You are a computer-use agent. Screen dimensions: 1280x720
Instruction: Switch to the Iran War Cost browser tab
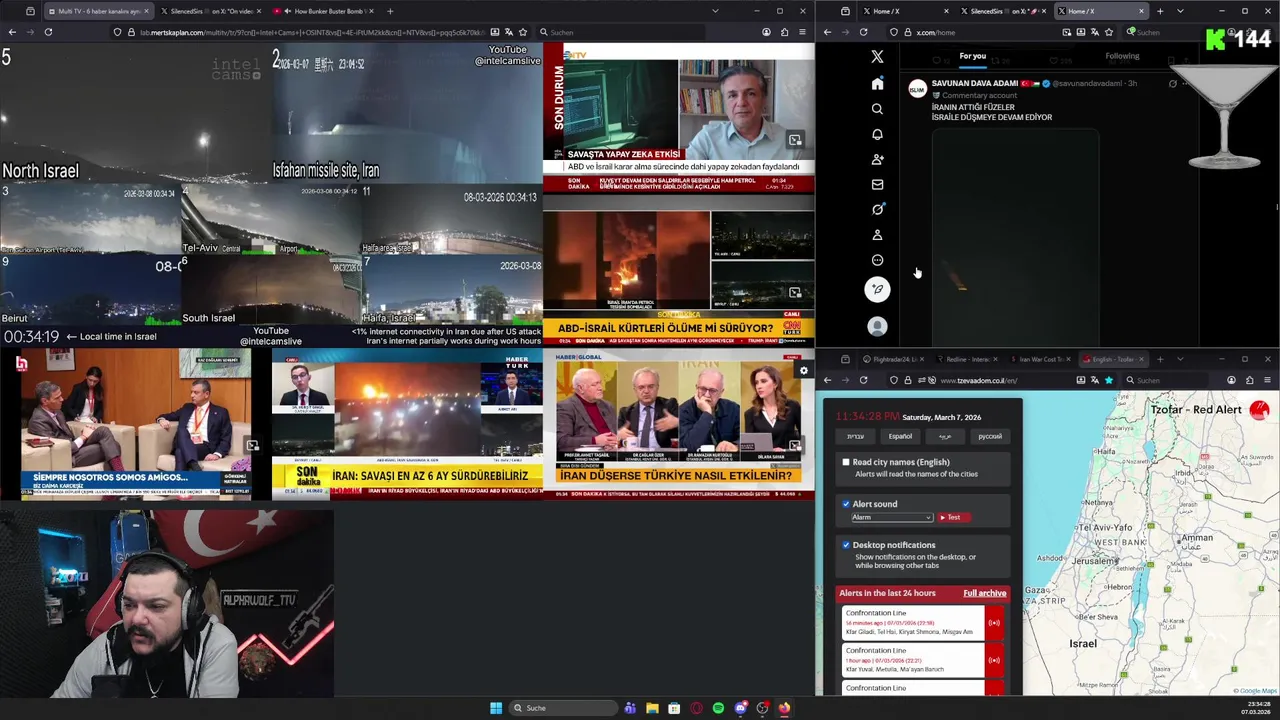click(x=1040, y=359)
